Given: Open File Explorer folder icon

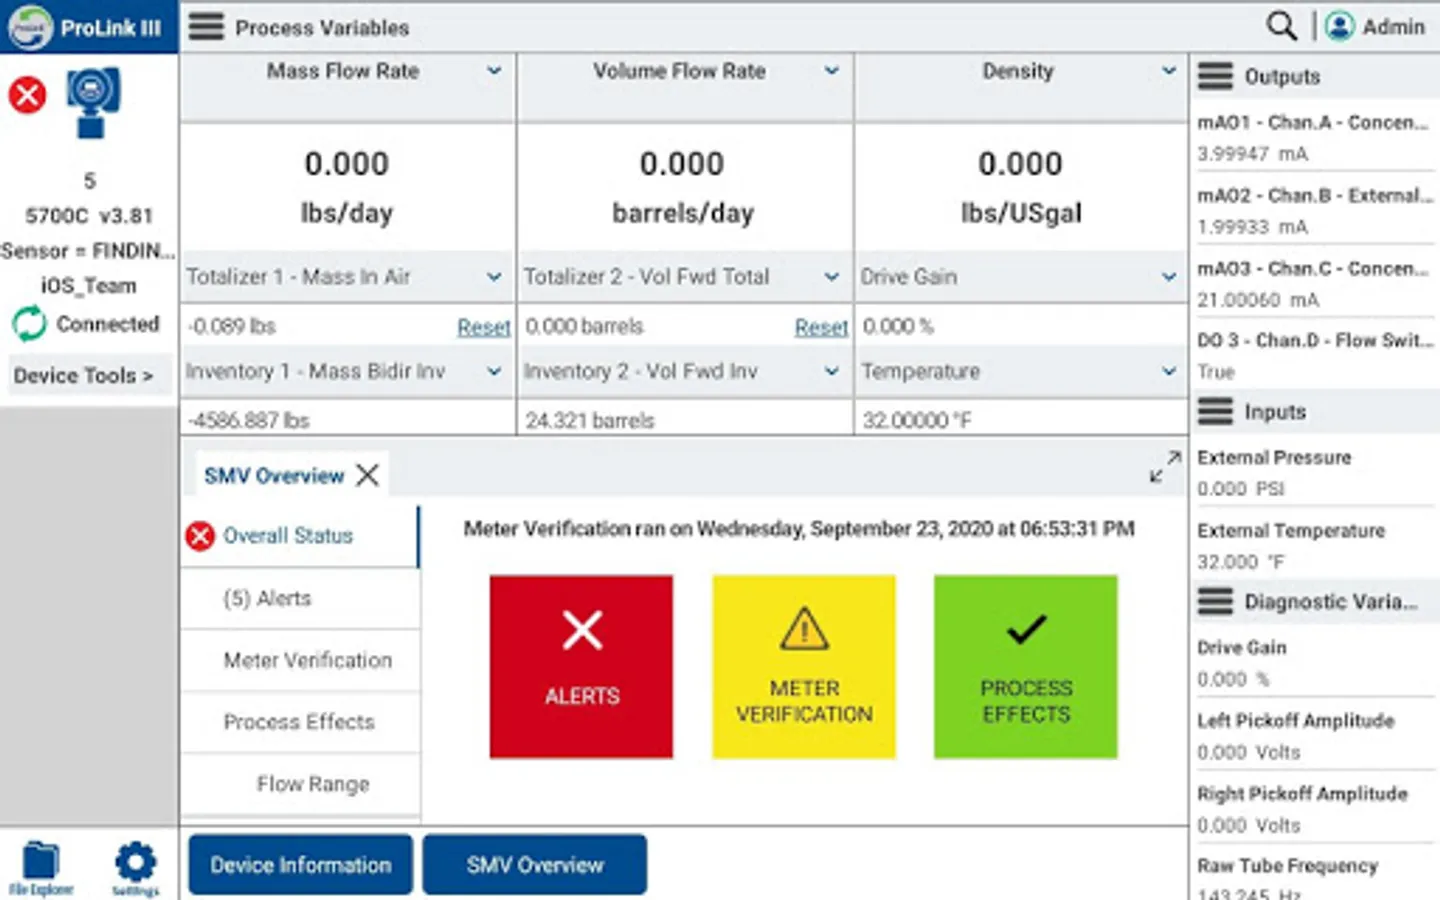Looking at the screenshot, I should coord(41,867).
